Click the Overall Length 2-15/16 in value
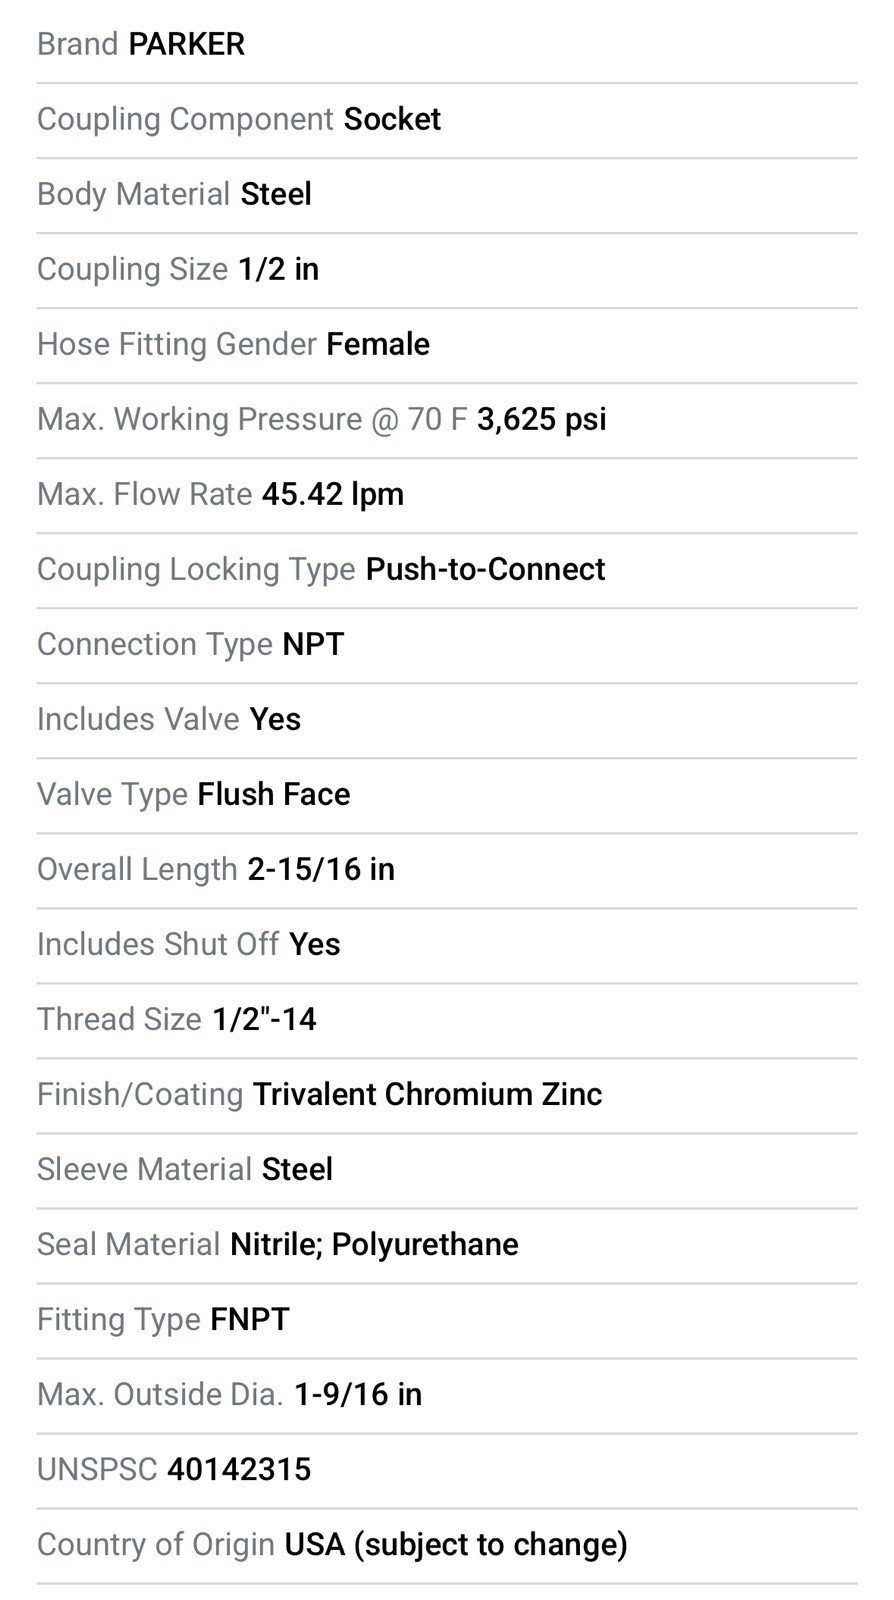894x1600 pixels. 321,869
